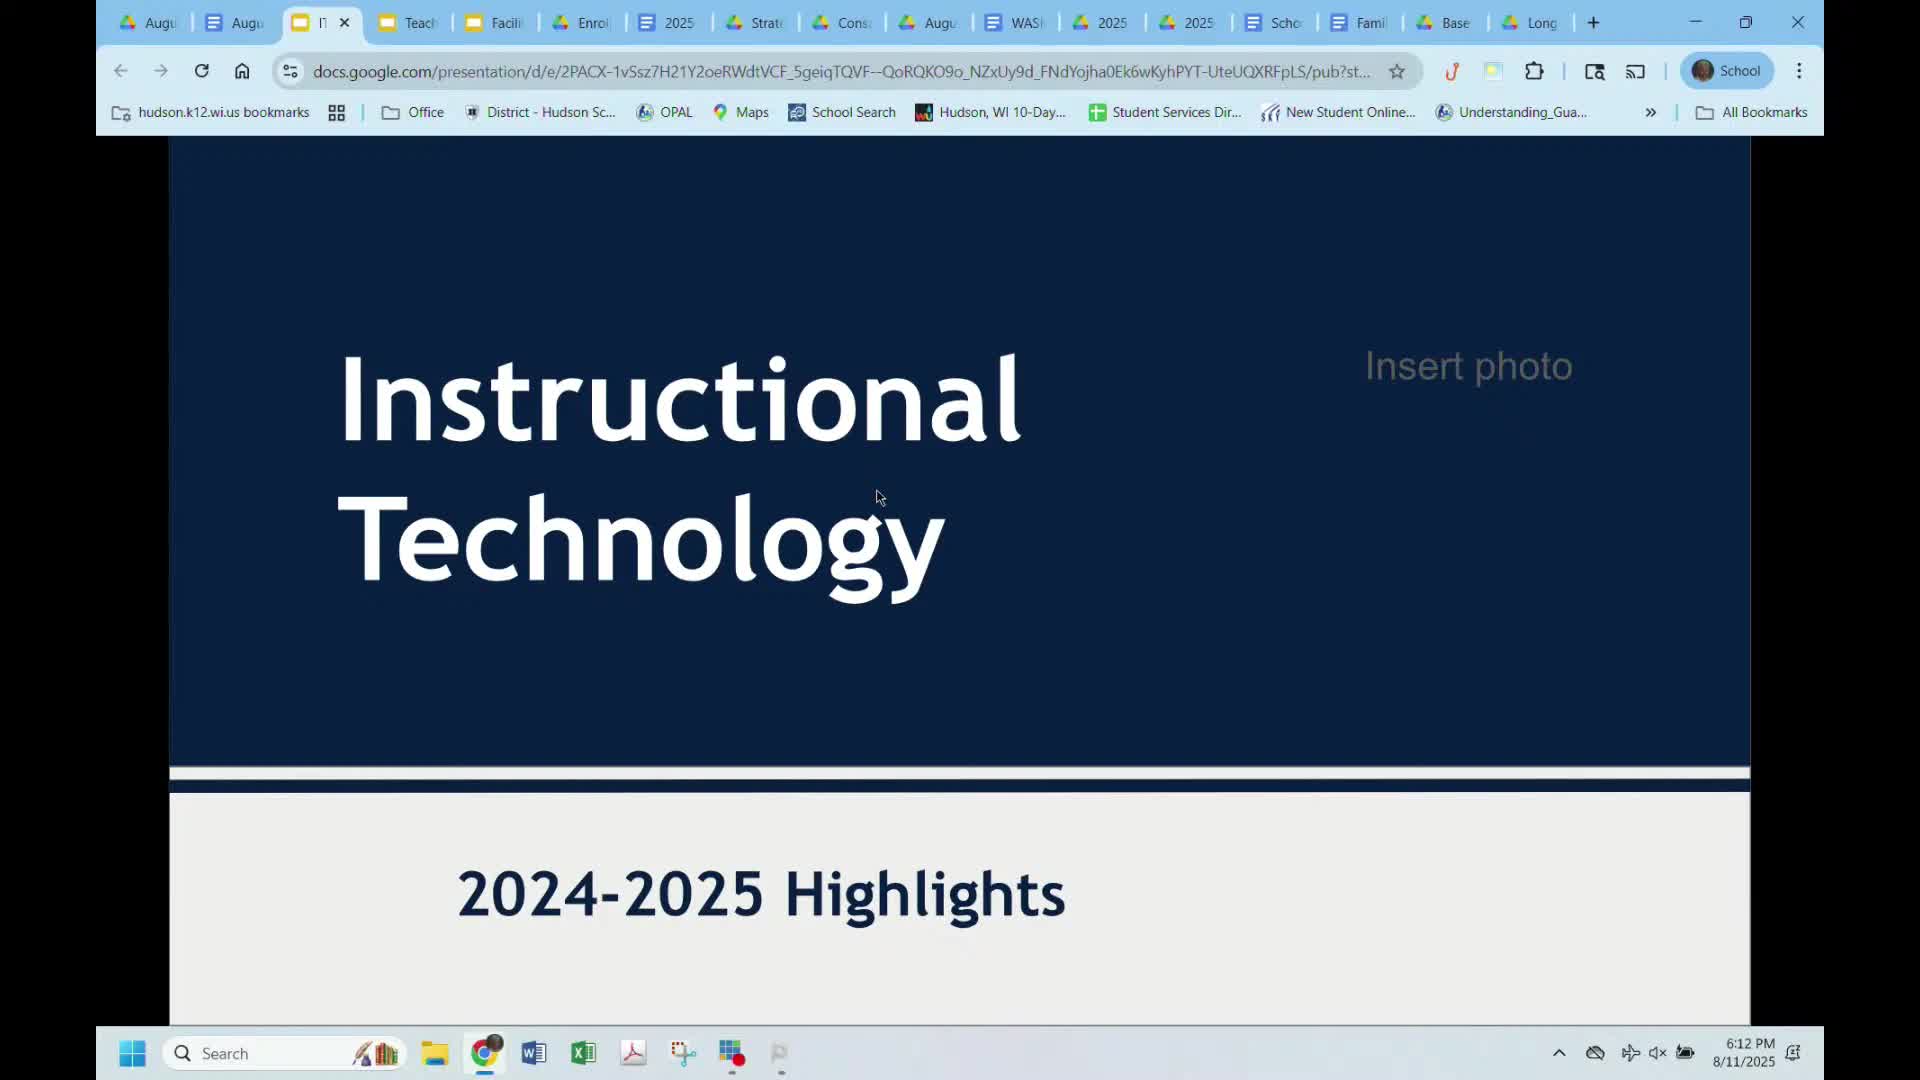The image size is (1920, 1080).
Task: Open the Chrome three-dot menu
Action: point(1799,71)
